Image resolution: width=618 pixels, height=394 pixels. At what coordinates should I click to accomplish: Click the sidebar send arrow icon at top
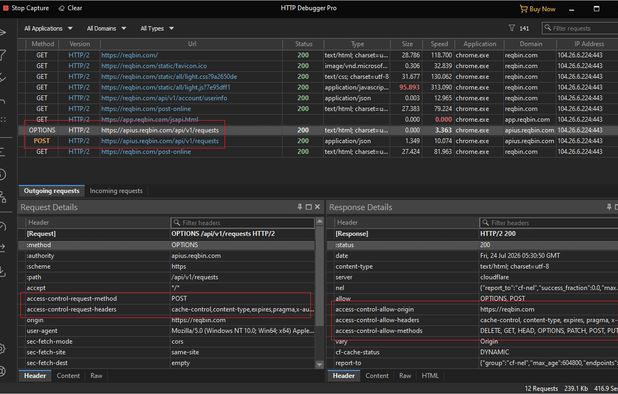[x=3, y=32]
